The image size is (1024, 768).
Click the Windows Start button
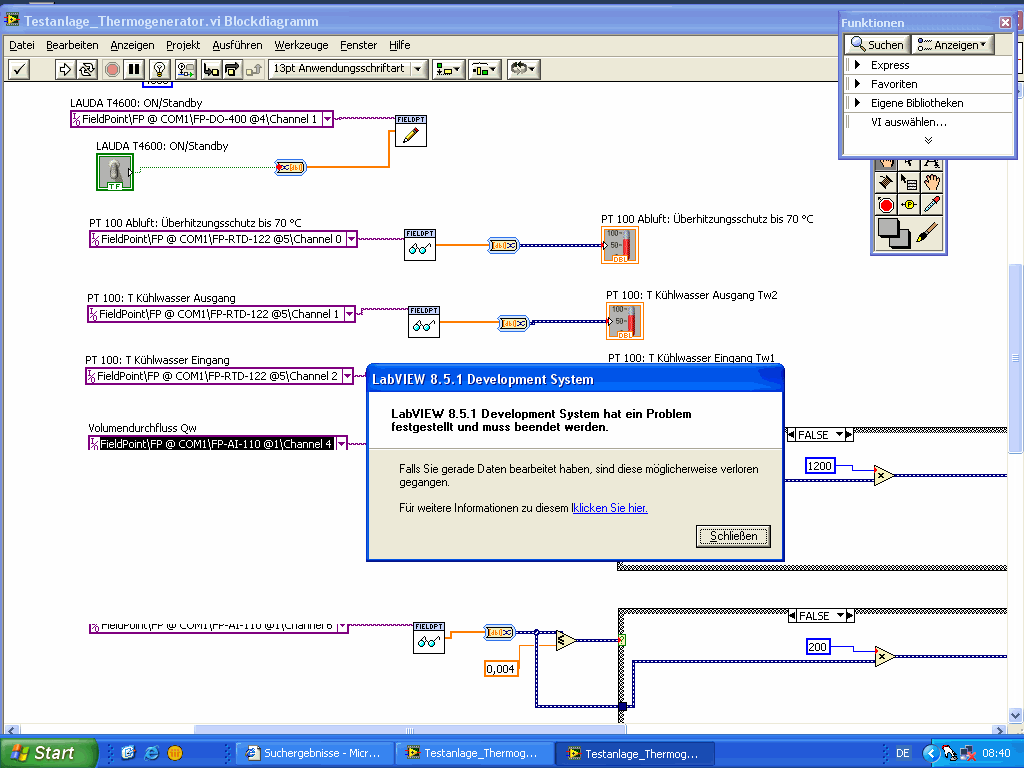[x=47, y=753]
